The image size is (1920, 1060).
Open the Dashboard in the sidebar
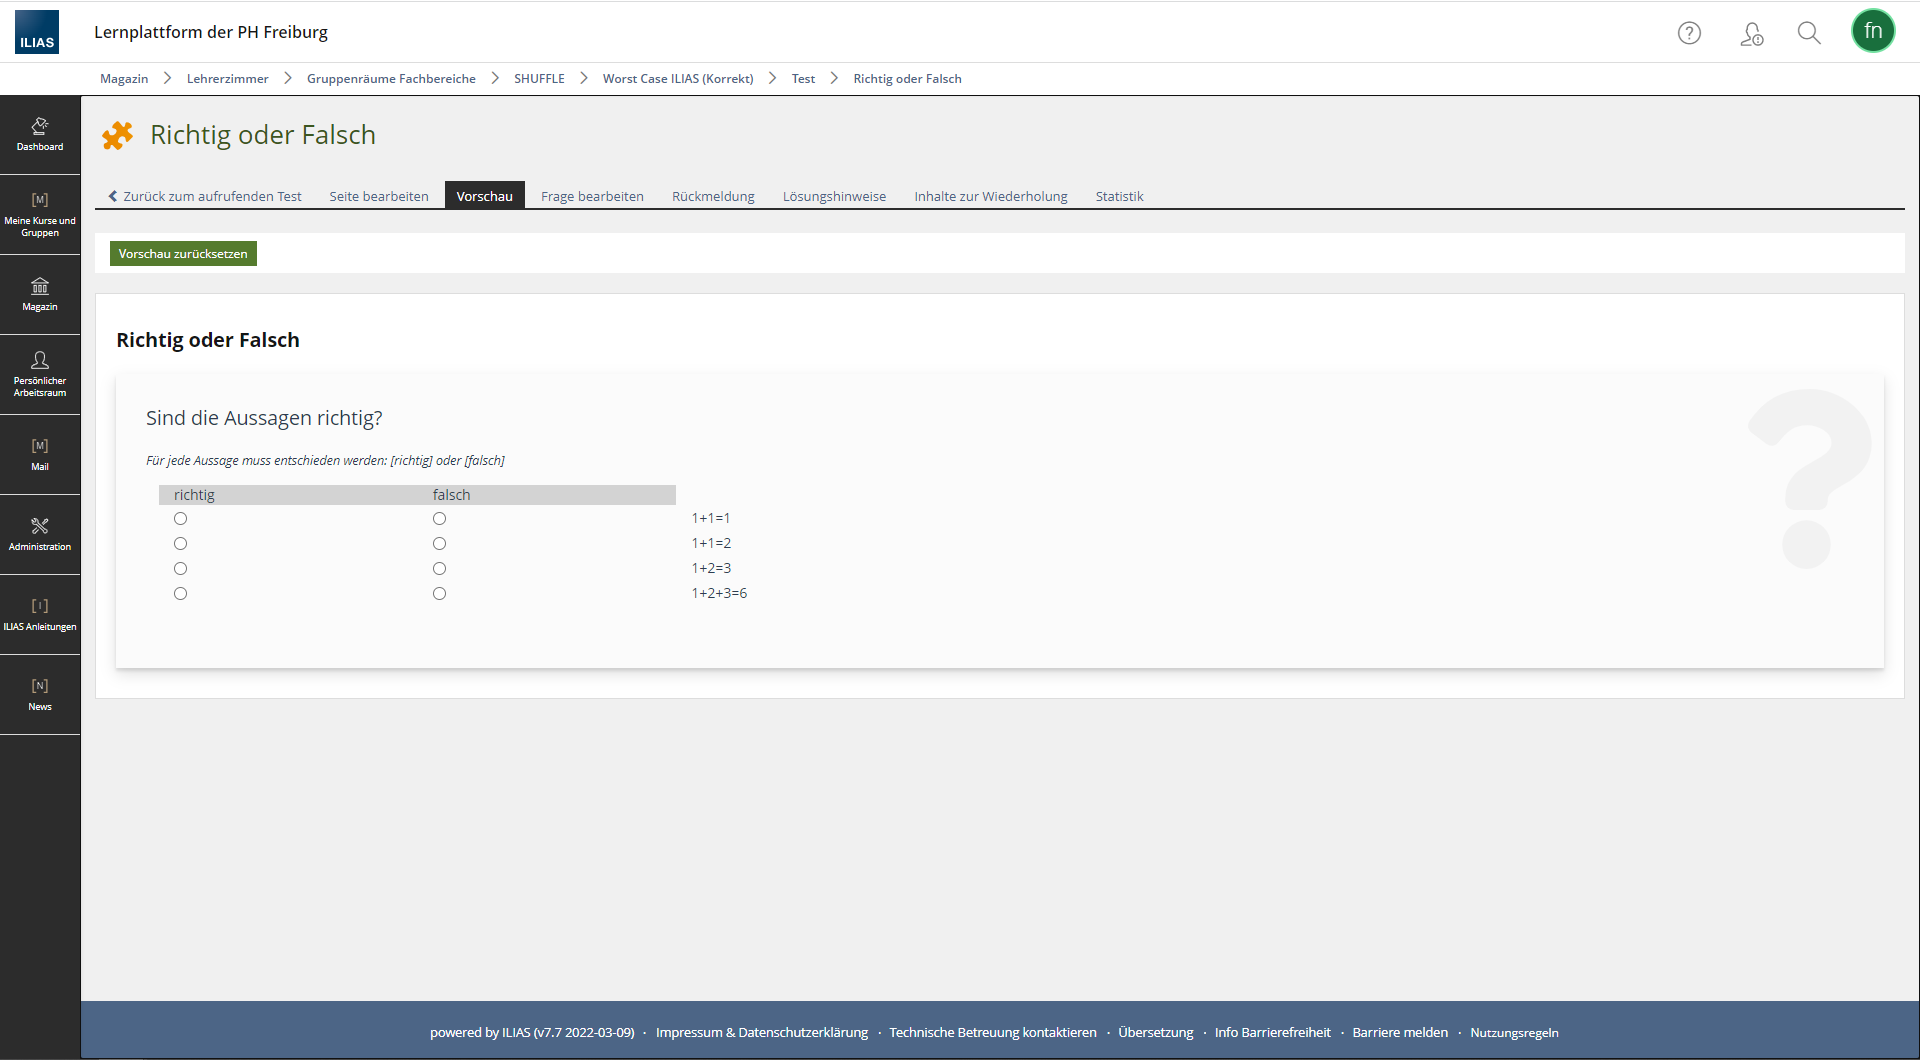(x=40, y=134)
